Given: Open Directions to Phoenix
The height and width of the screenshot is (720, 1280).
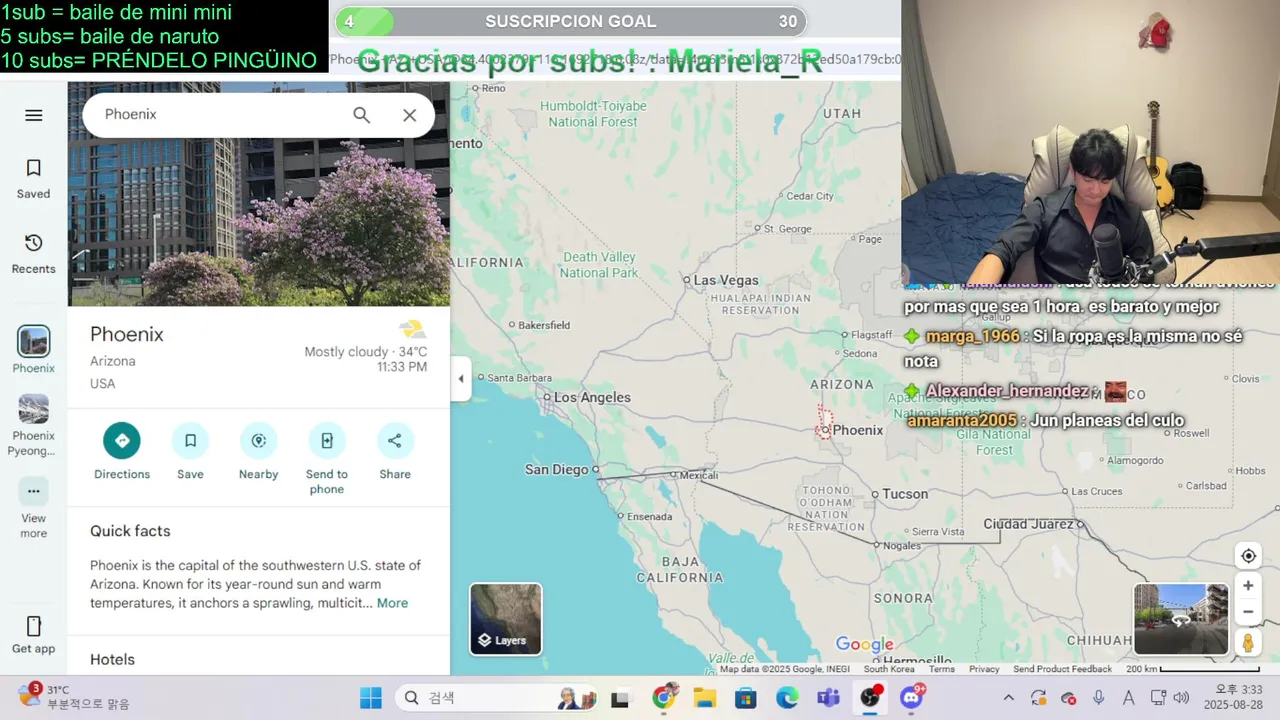Looking at the screenshot, I should coord(122,451).
